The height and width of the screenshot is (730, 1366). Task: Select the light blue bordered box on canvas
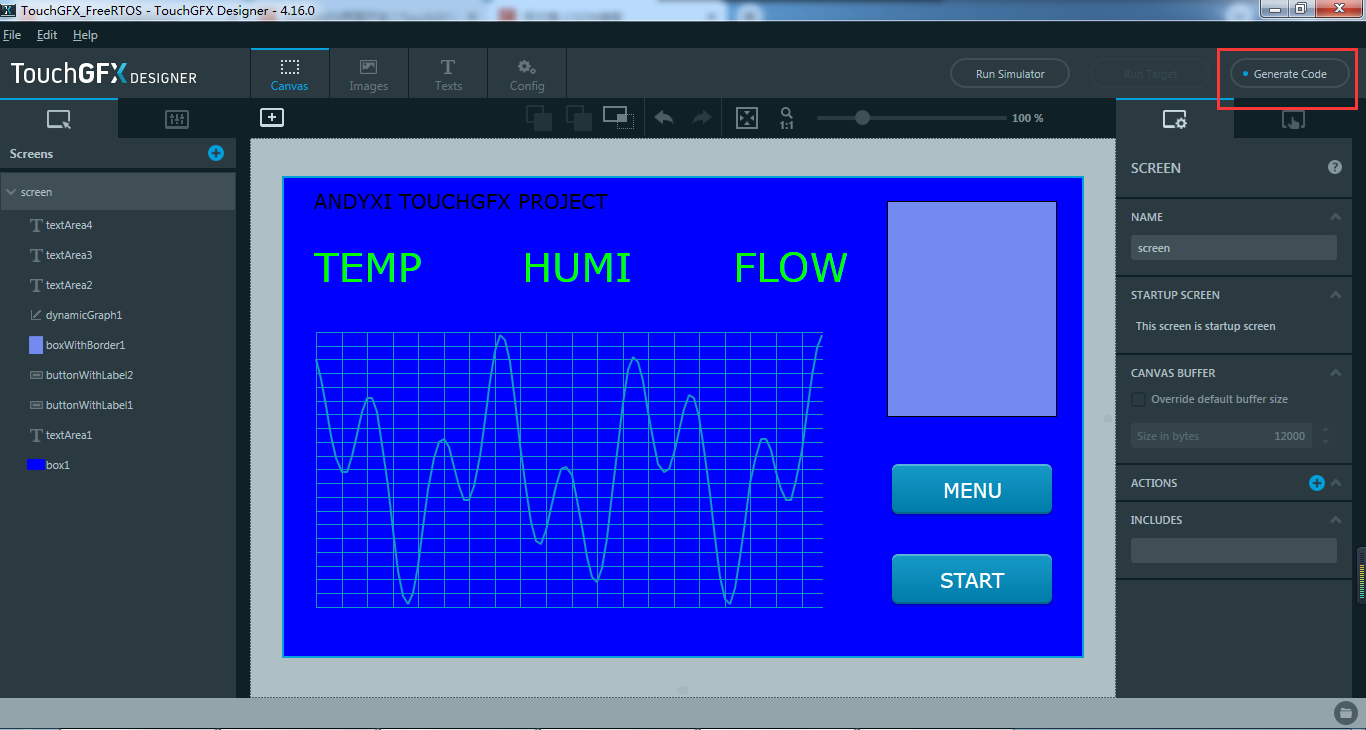972,309
